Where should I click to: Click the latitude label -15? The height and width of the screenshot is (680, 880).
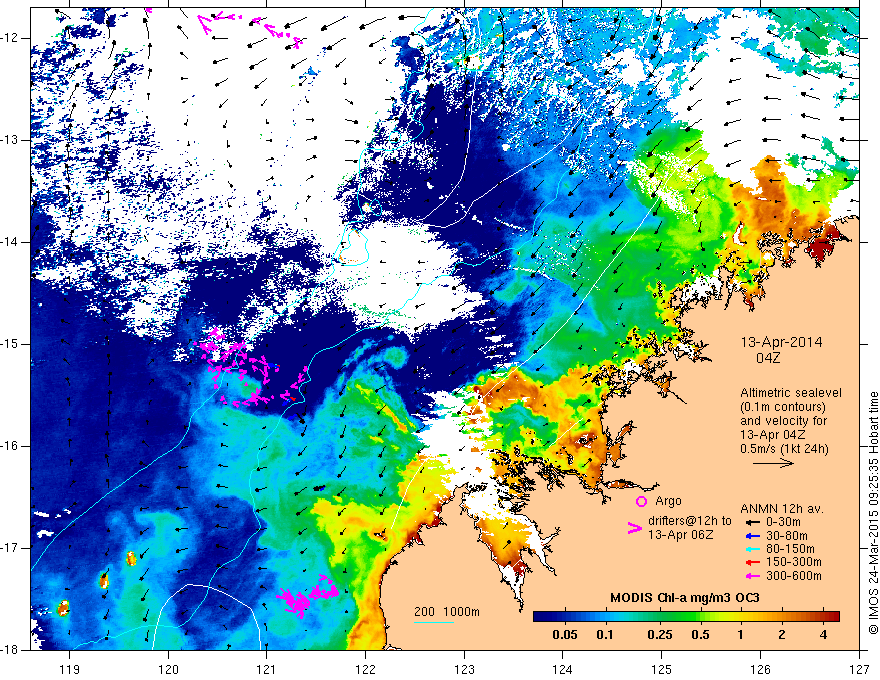pyautogui.click(x=11, y=344)
